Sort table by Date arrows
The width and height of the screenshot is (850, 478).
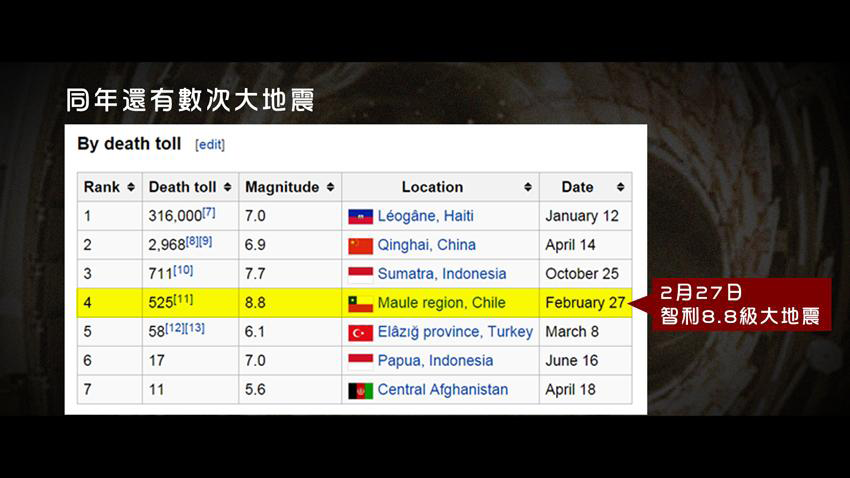click(620, 187)
